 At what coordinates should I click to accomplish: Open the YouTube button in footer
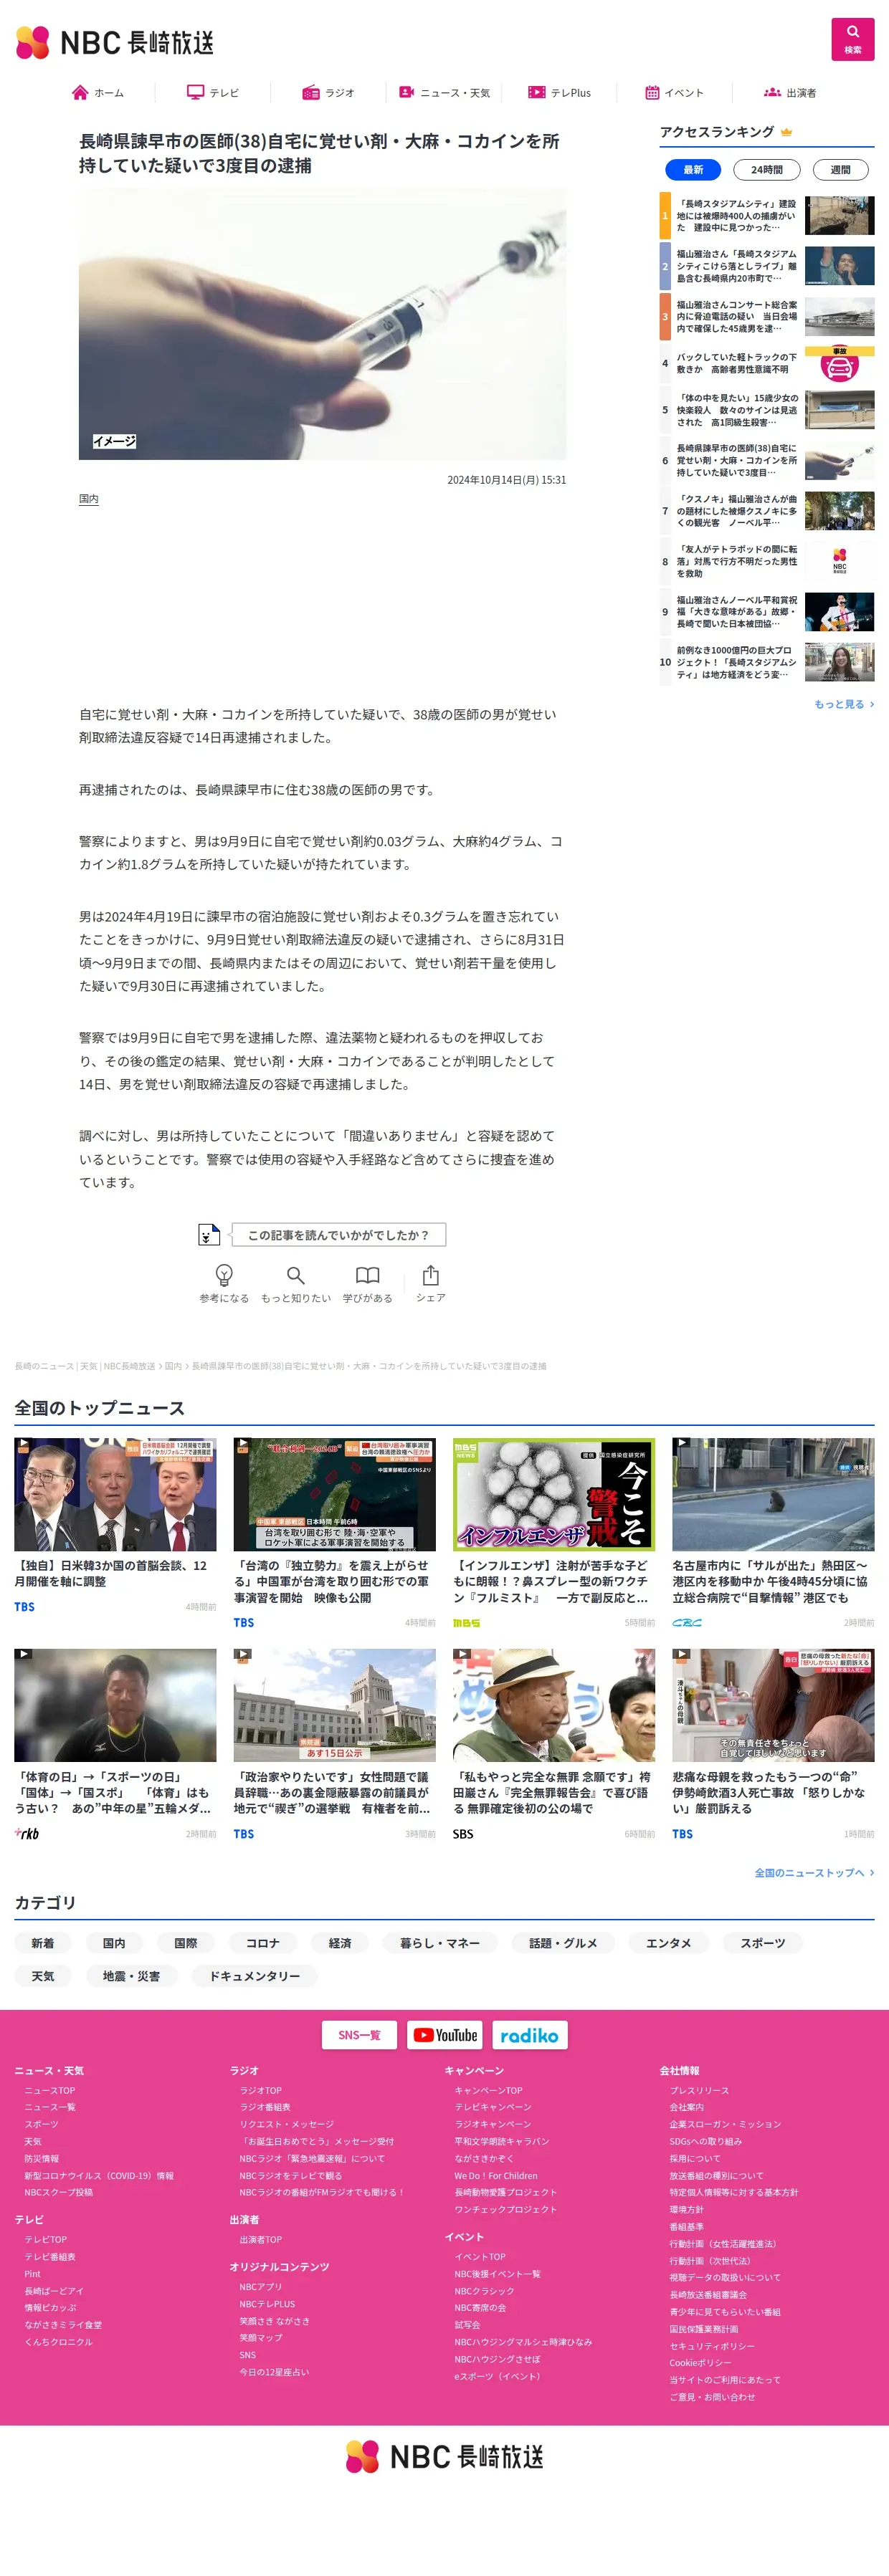coord(445,2034)
